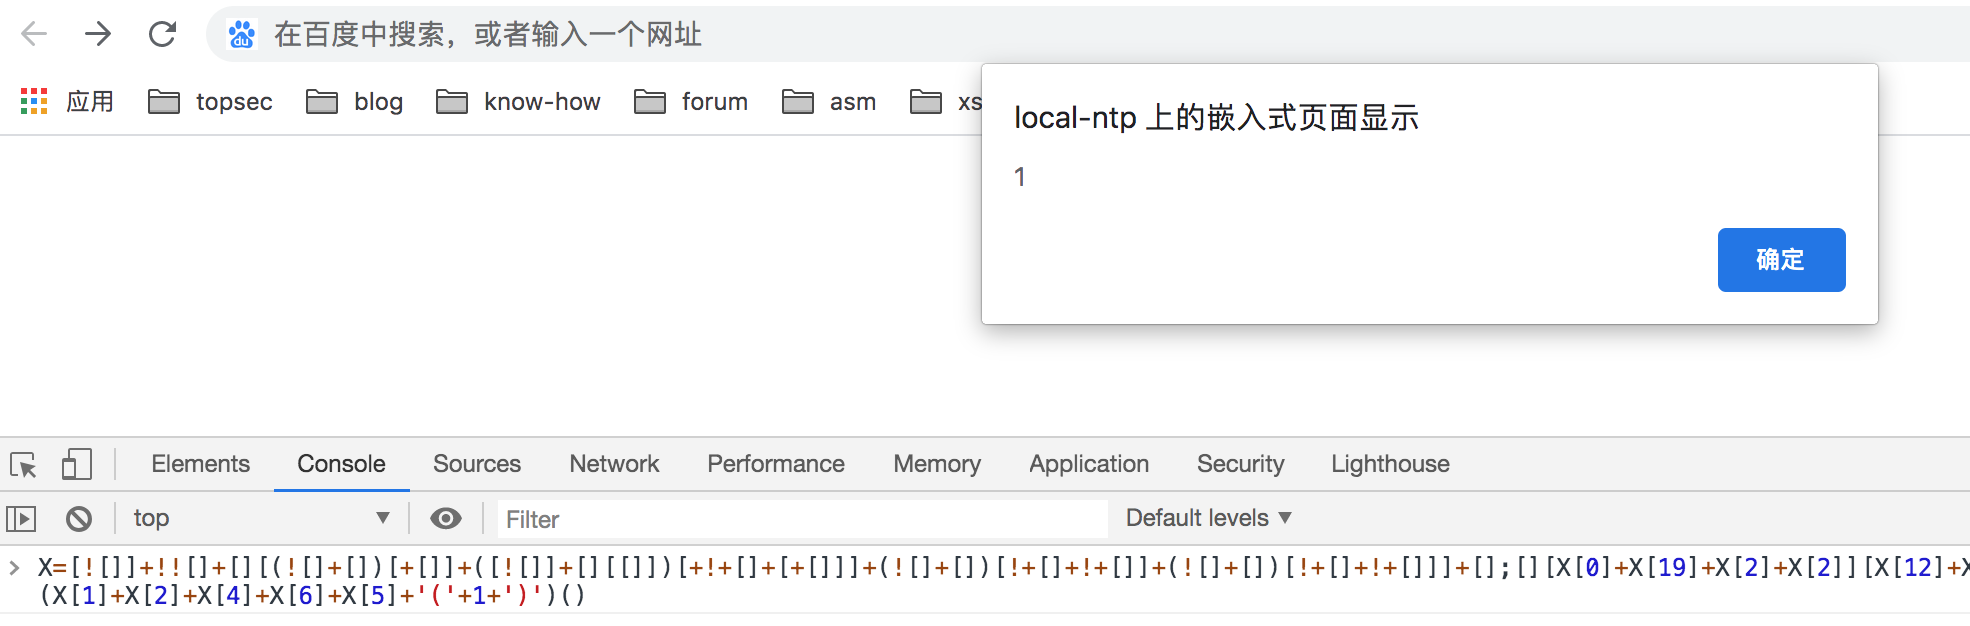Show the console sidebar icon

click(21, 518)
